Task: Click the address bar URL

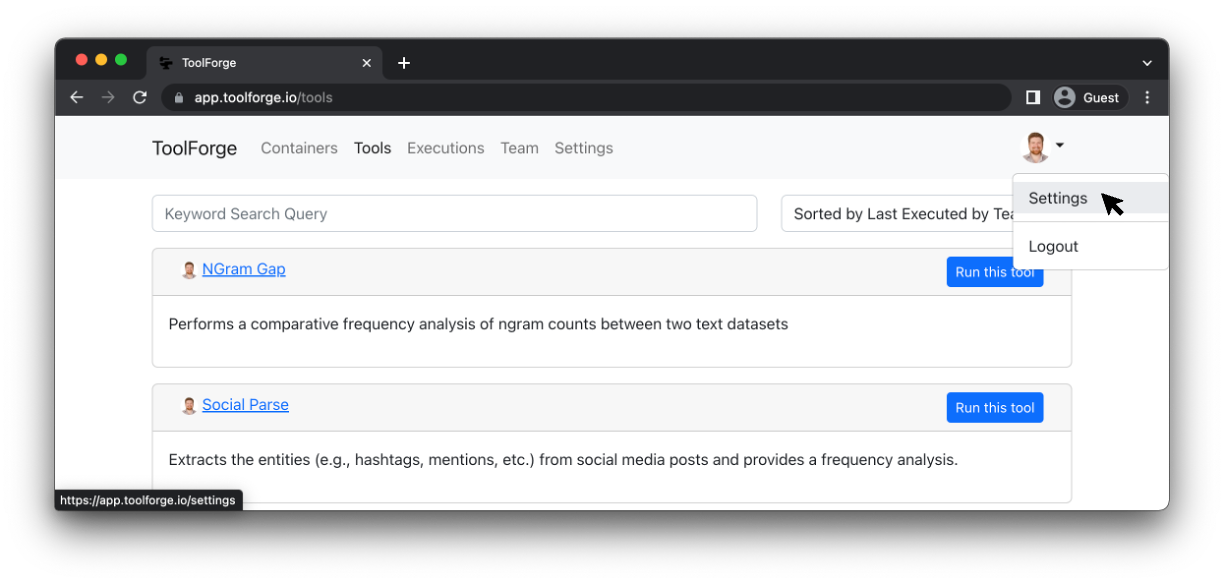Action: [263, 98]
